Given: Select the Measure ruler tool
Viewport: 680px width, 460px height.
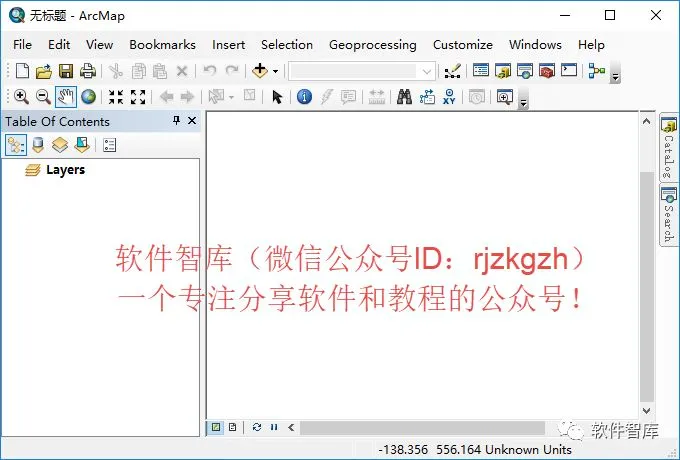Looking at the screenshot, I should [x=377, y=97].
